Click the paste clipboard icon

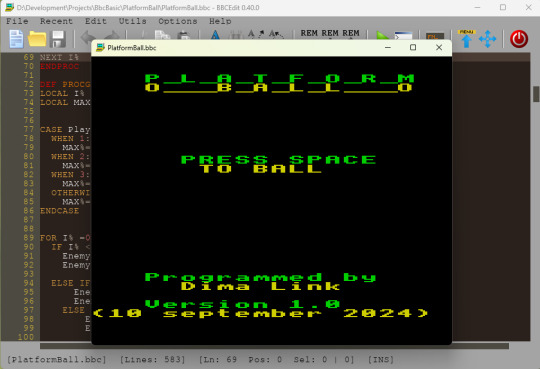184,35
